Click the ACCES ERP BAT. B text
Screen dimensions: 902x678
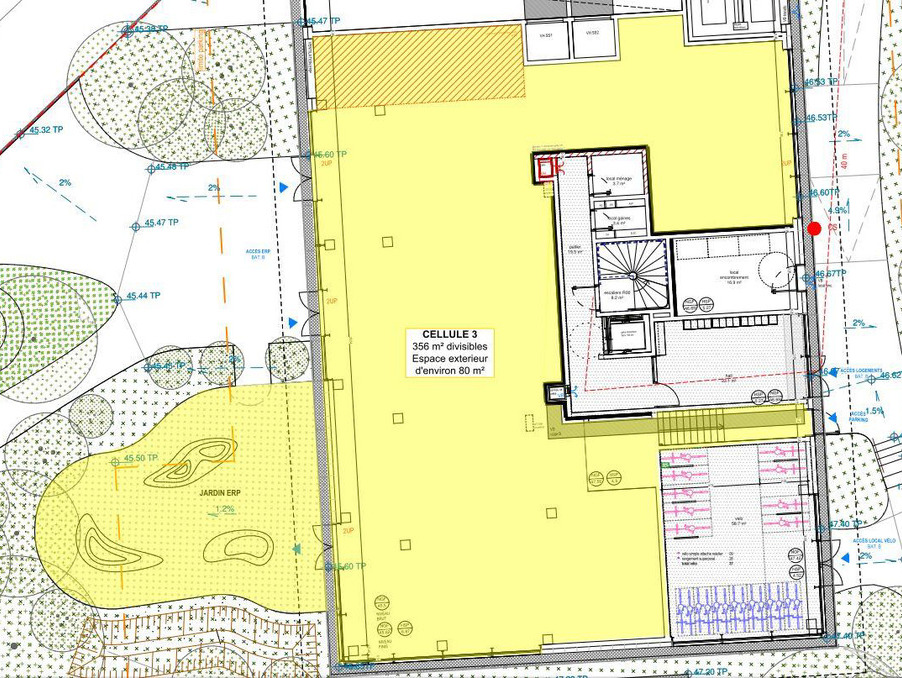click(260, 255)
